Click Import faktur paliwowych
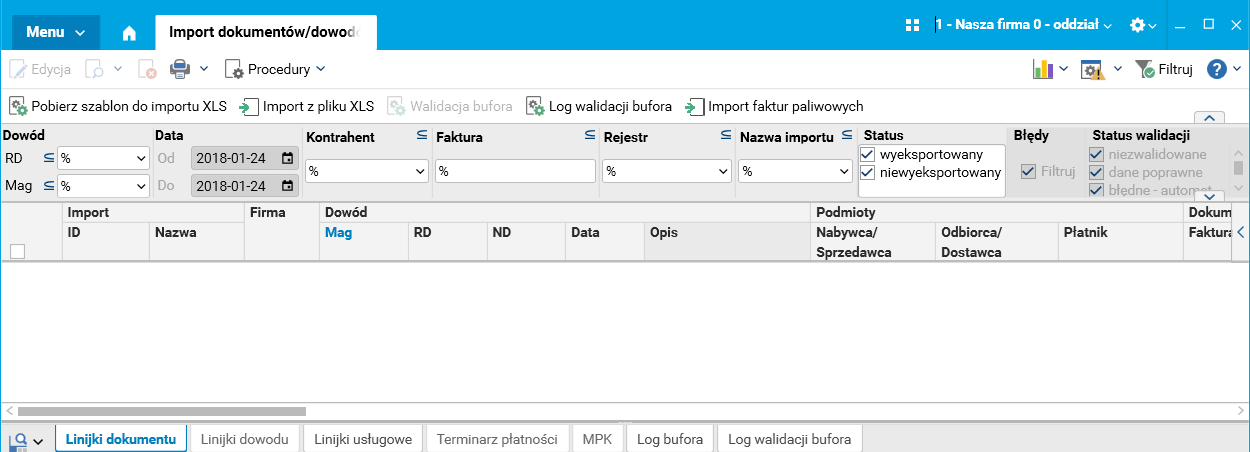The height and width of the screenshot is (452, 1250). [x=774, y=106]
